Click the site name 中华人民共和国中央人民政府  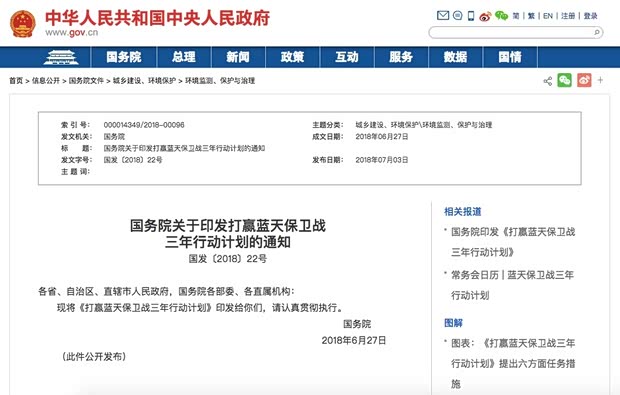(157, 18)
